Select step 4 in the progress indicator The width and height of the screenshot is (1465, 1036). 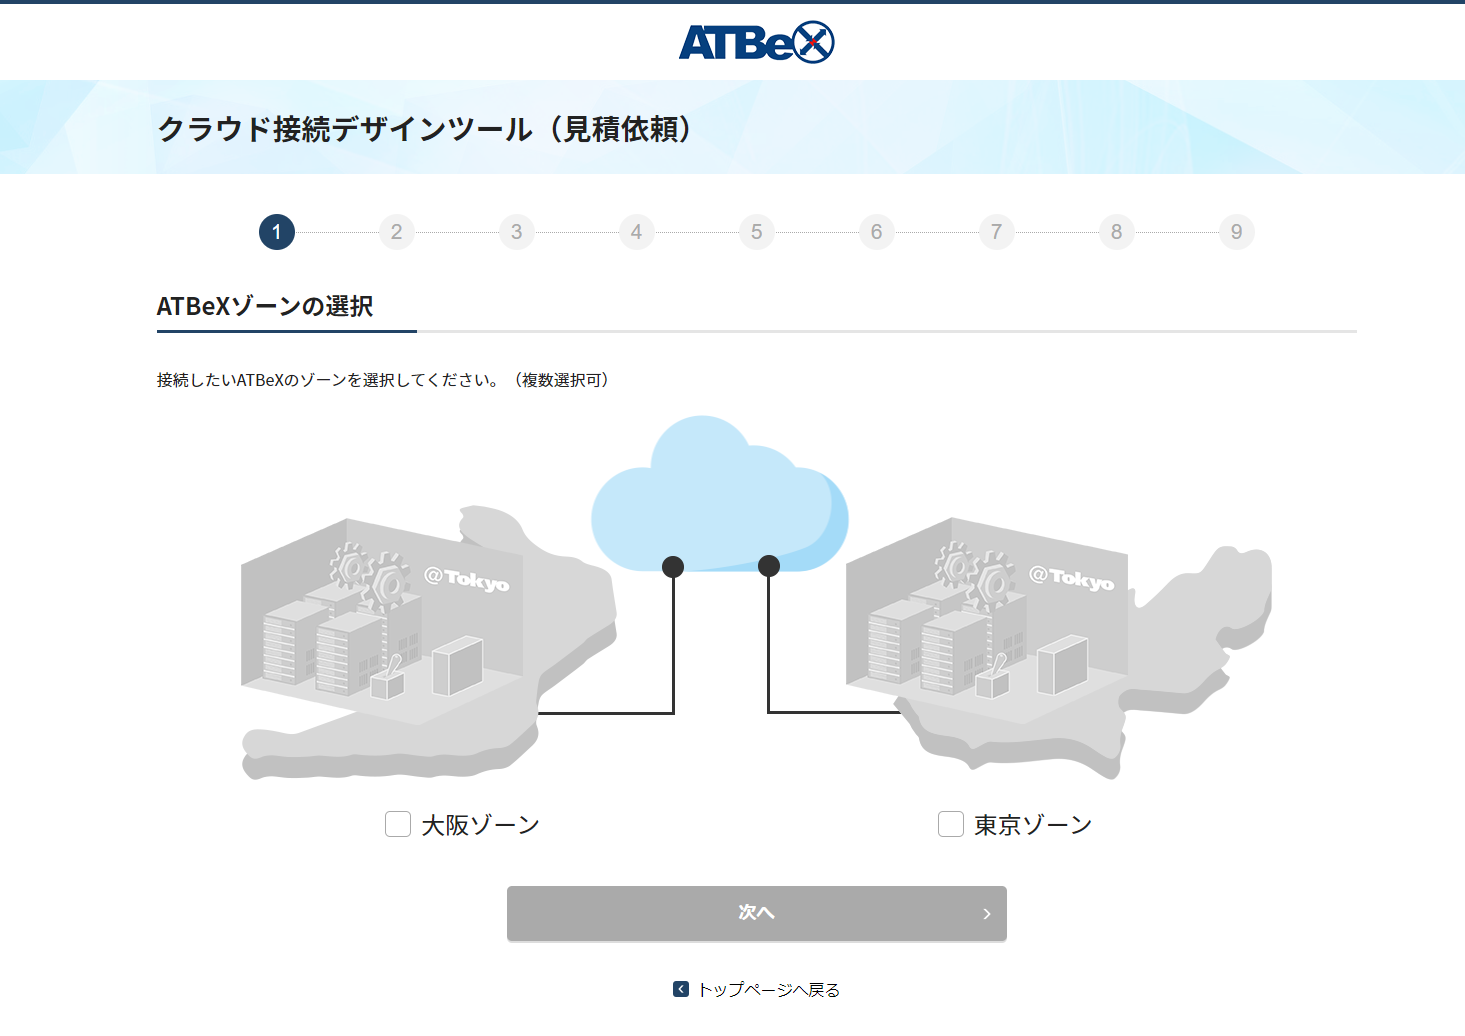tap(637, 232)
